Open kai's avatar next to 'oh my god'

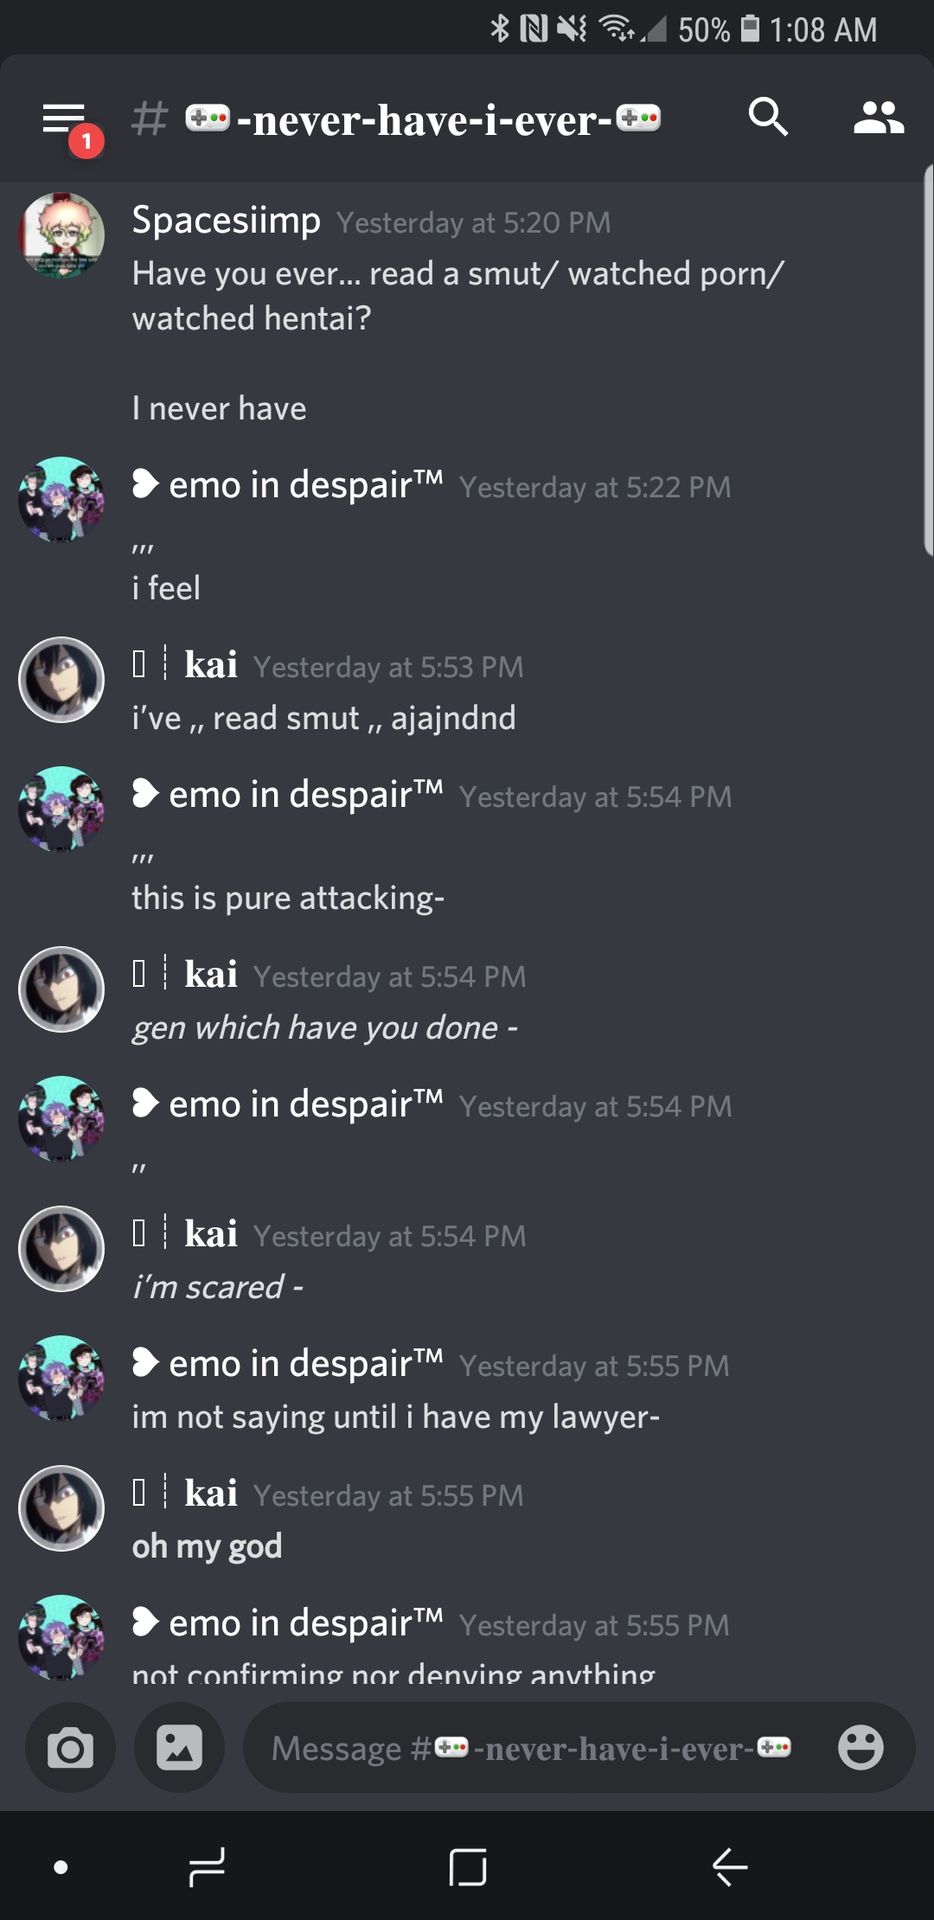[62, 1508]
